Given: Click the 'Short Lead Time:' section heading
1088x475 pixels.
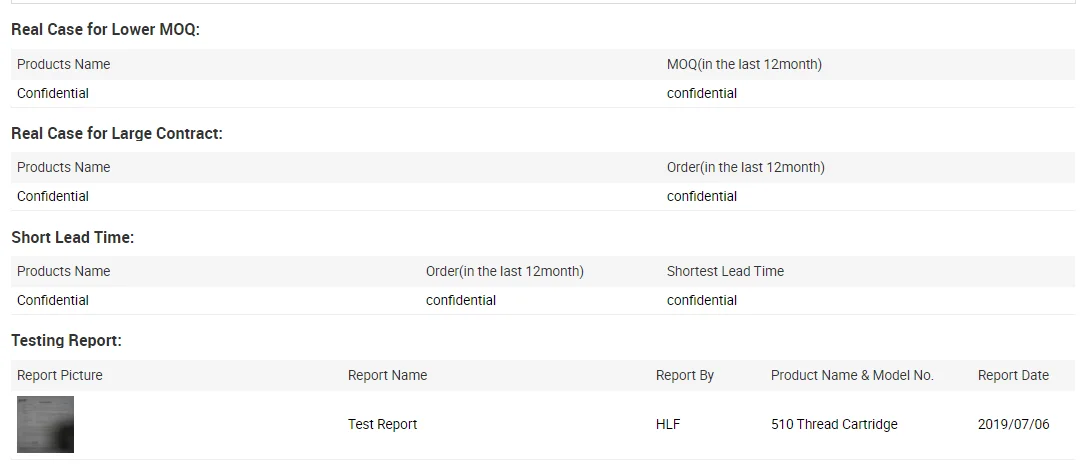Looking at the screenshot, I should coord(72,238).
